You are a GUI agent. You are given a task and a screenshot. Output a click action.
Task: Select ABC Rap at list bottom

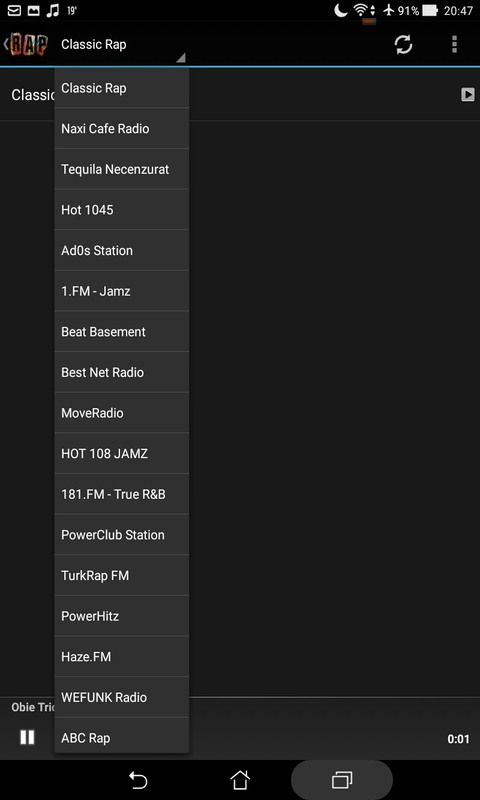point(121,736)
